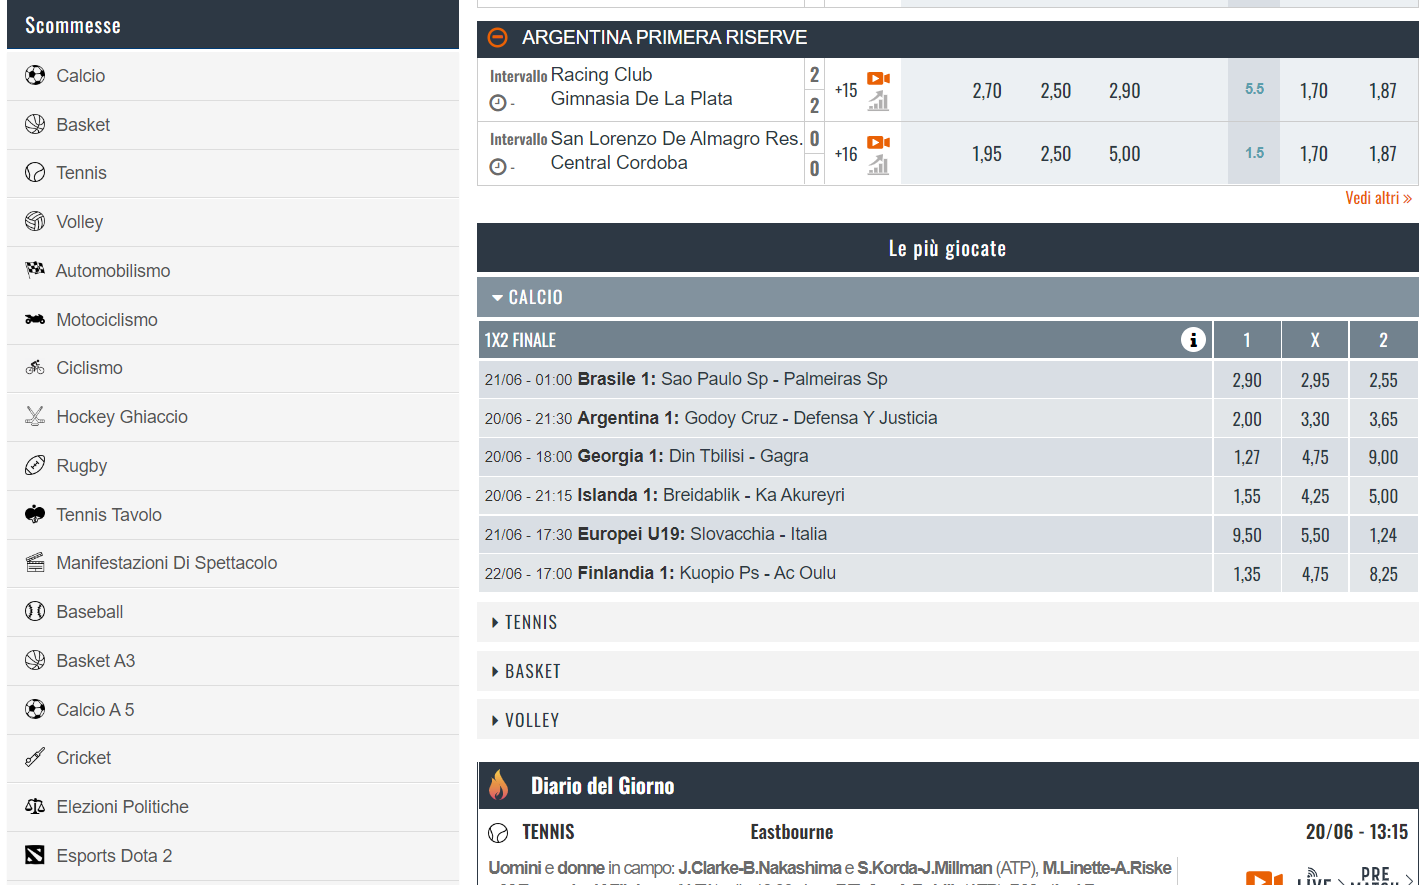
Task: Expand the Volley most-played section
Action: tap(947, 720)
